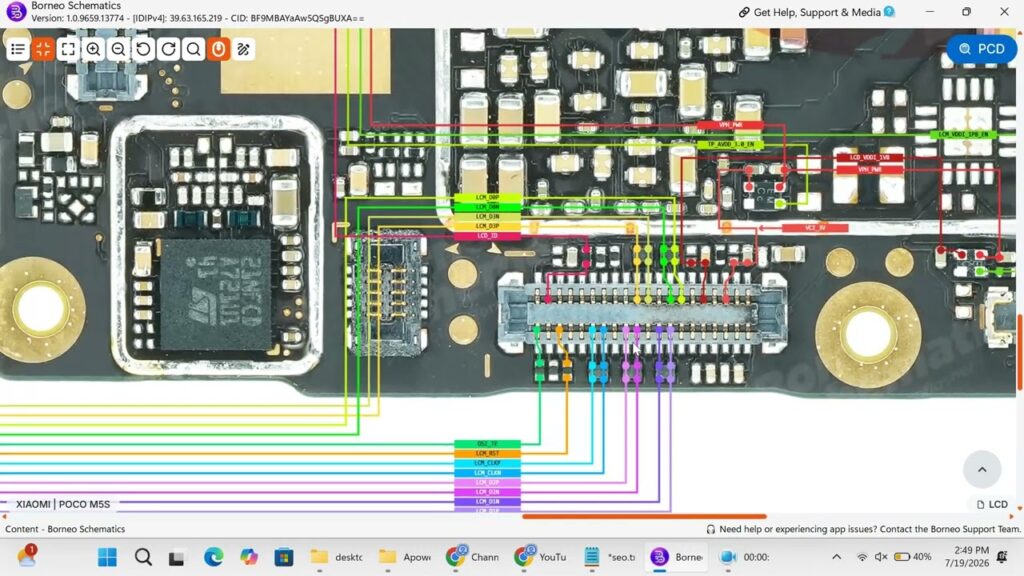Select the TP_AVDD_1.8_EN net label
1024x576 pixels.
(x=730, y=144)
